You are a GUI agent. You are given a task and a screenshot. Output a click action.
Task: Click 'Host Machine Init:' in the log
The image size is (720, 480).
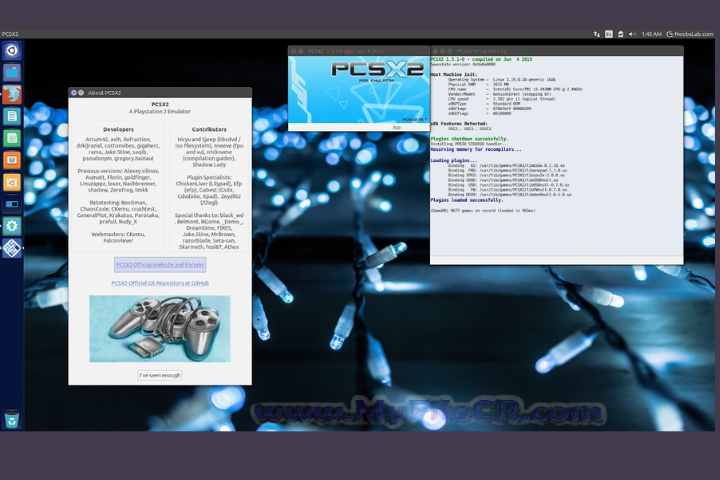454,74
